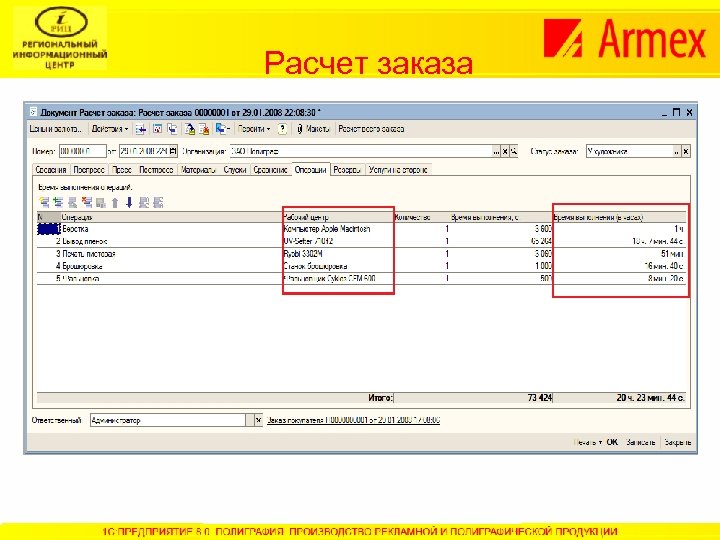Click the add-by-copy row icon in table toolbar
The width and height of the screenshot is (720, 540).
coord(58,202)
